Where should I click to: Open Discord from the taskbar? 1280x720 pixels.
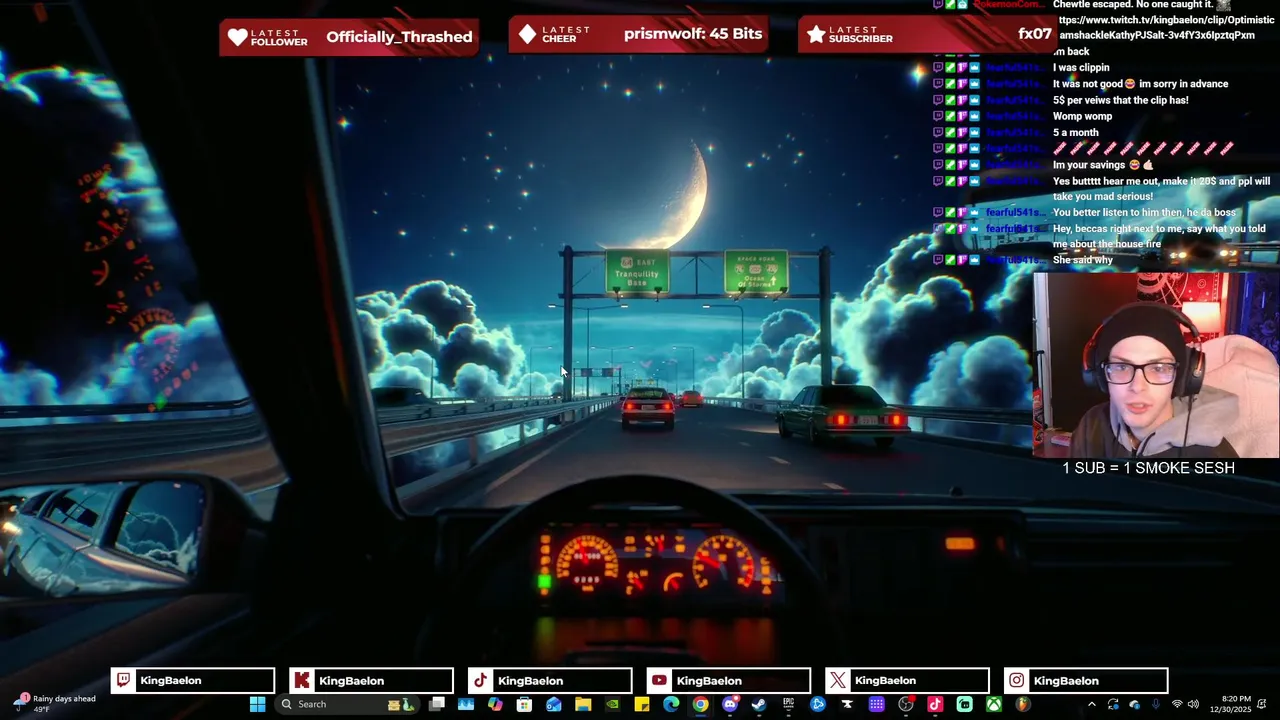[730, 704]
